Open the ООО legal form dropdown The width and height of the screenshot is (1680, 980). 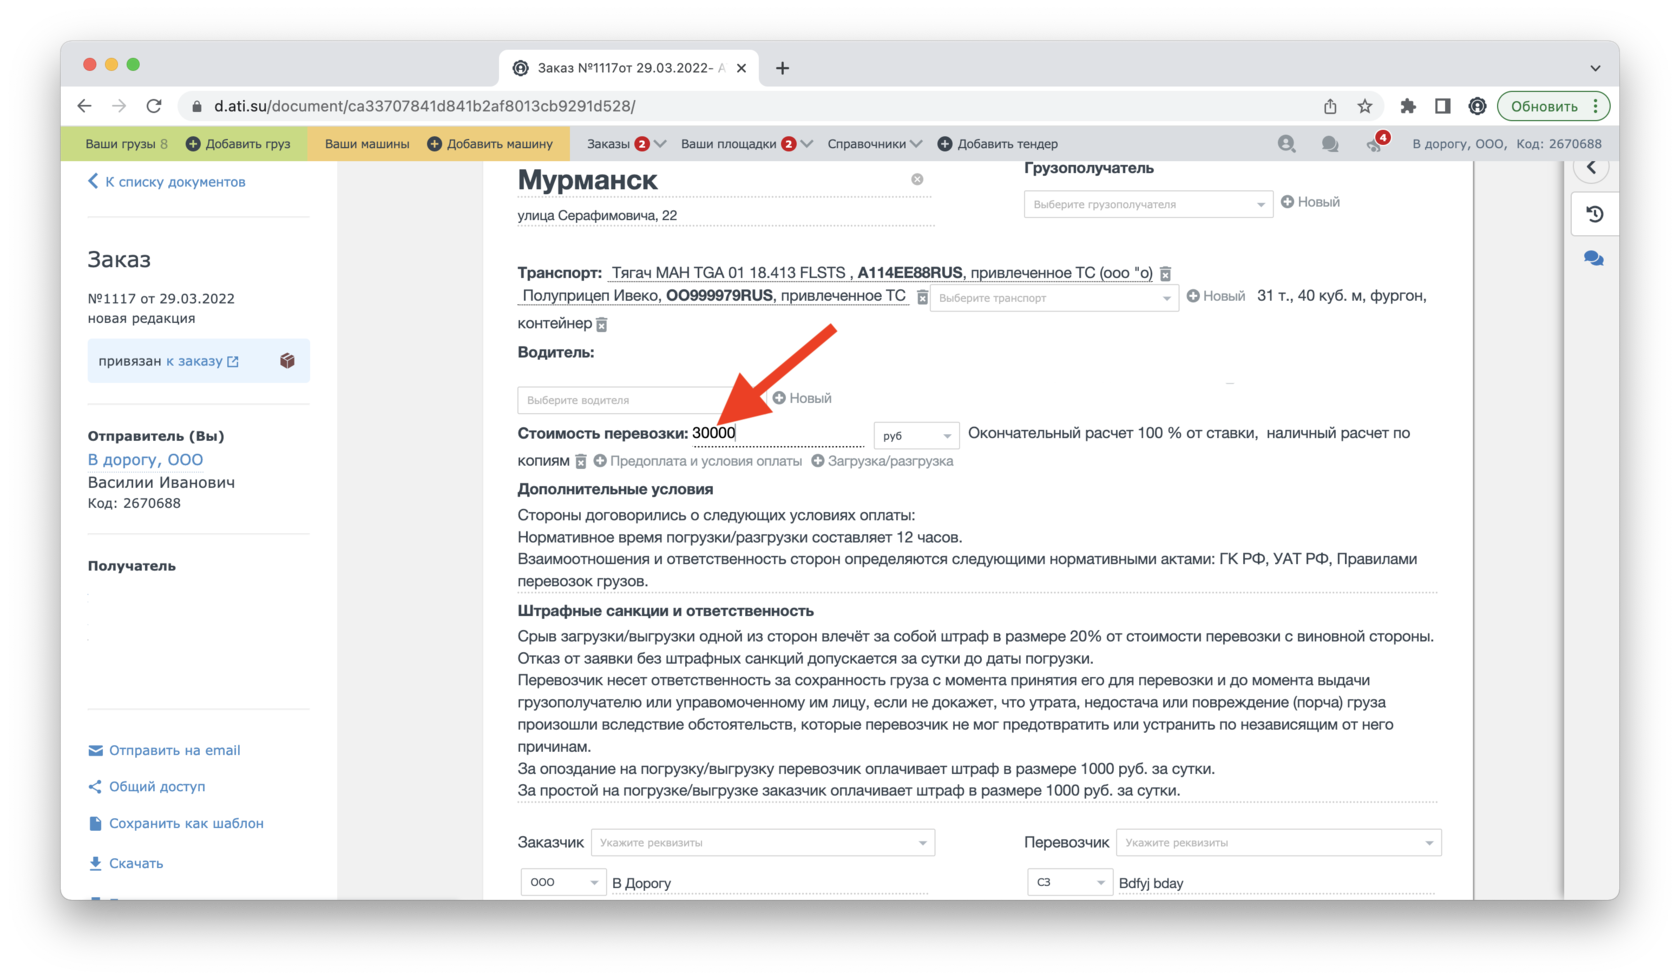(x=563, y=882)
